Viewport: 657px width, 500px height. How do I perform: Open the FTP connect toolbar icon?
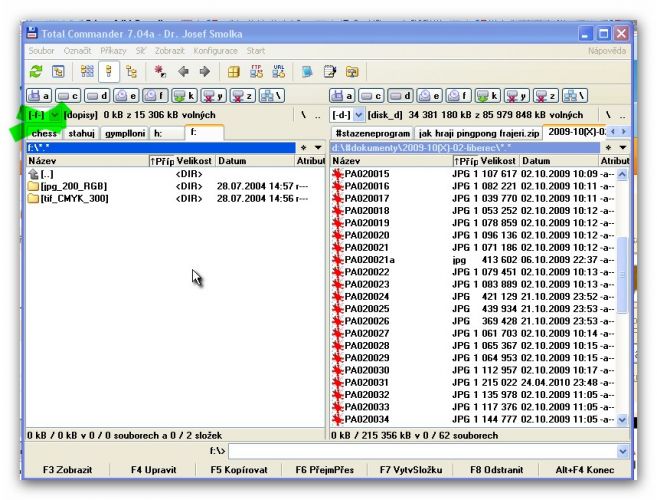tap(256, 72)
